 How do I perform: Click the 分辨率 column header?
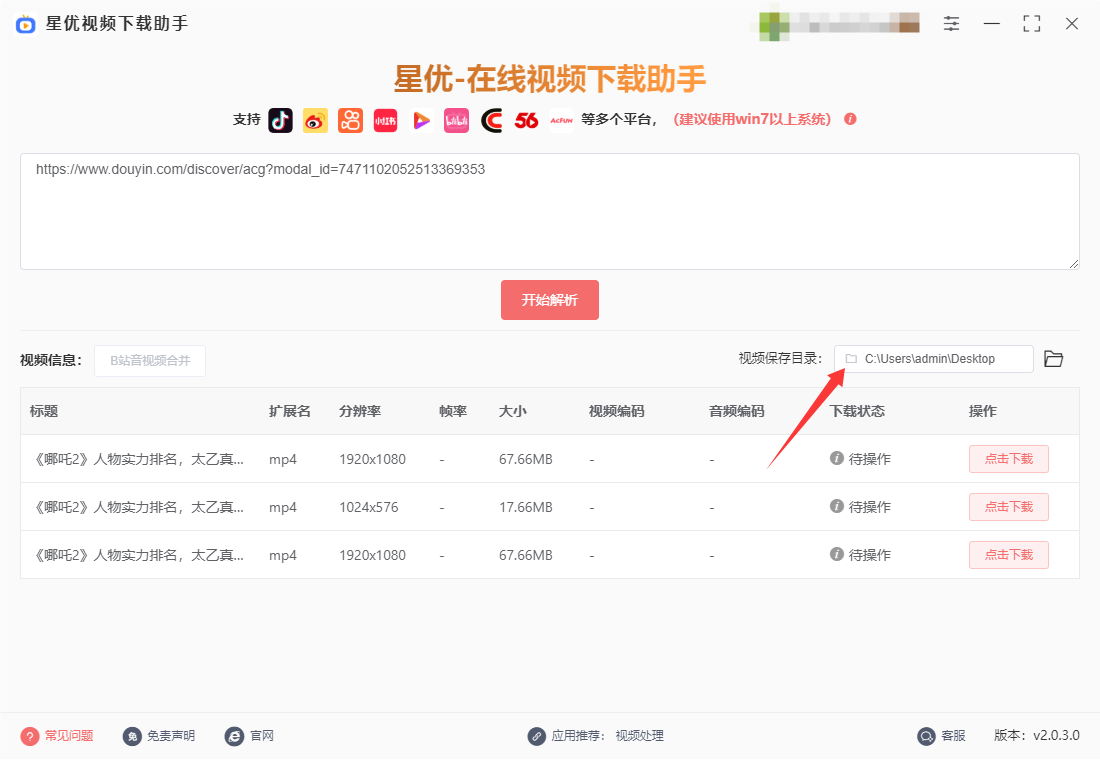pos(360,411)
